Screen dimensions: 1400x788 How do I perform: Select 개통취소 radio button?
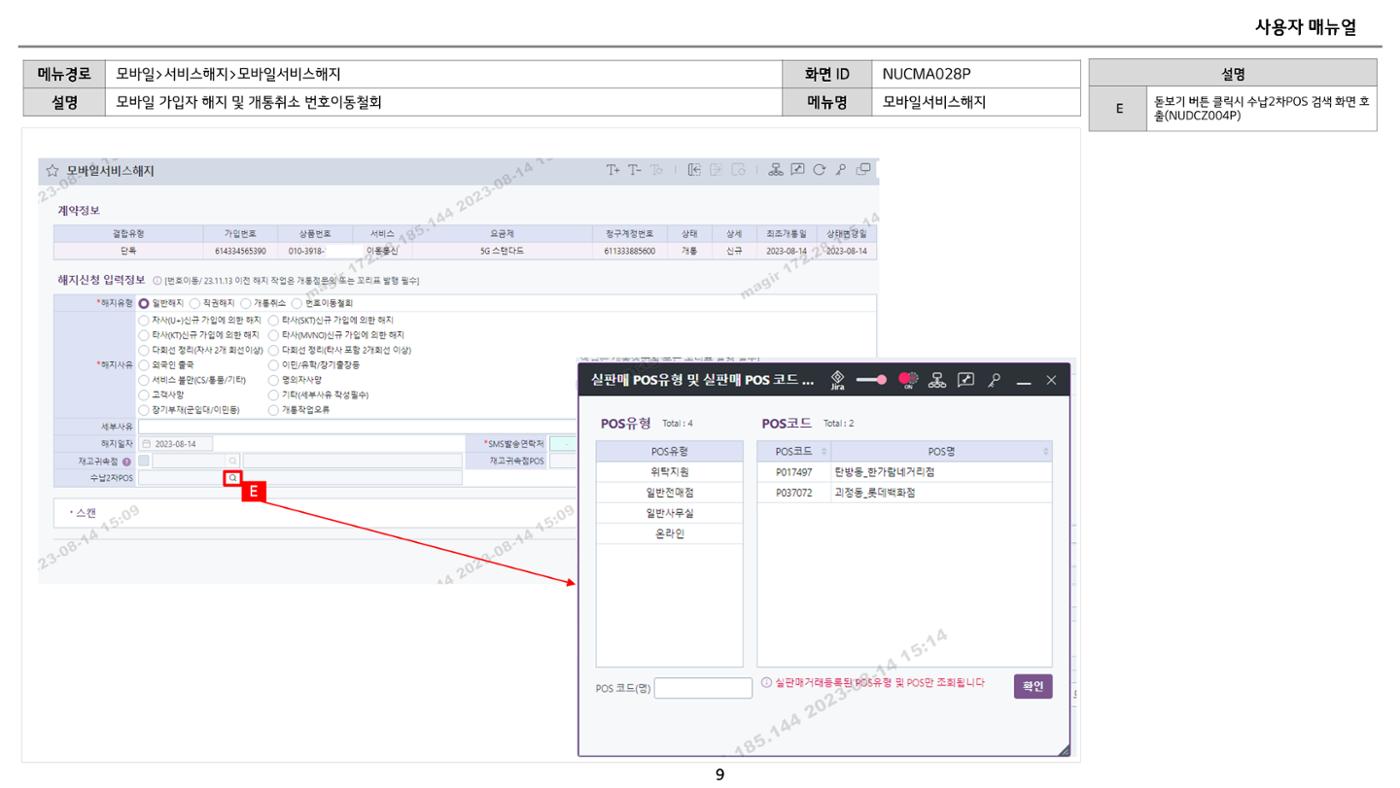(x=246, y=303)
